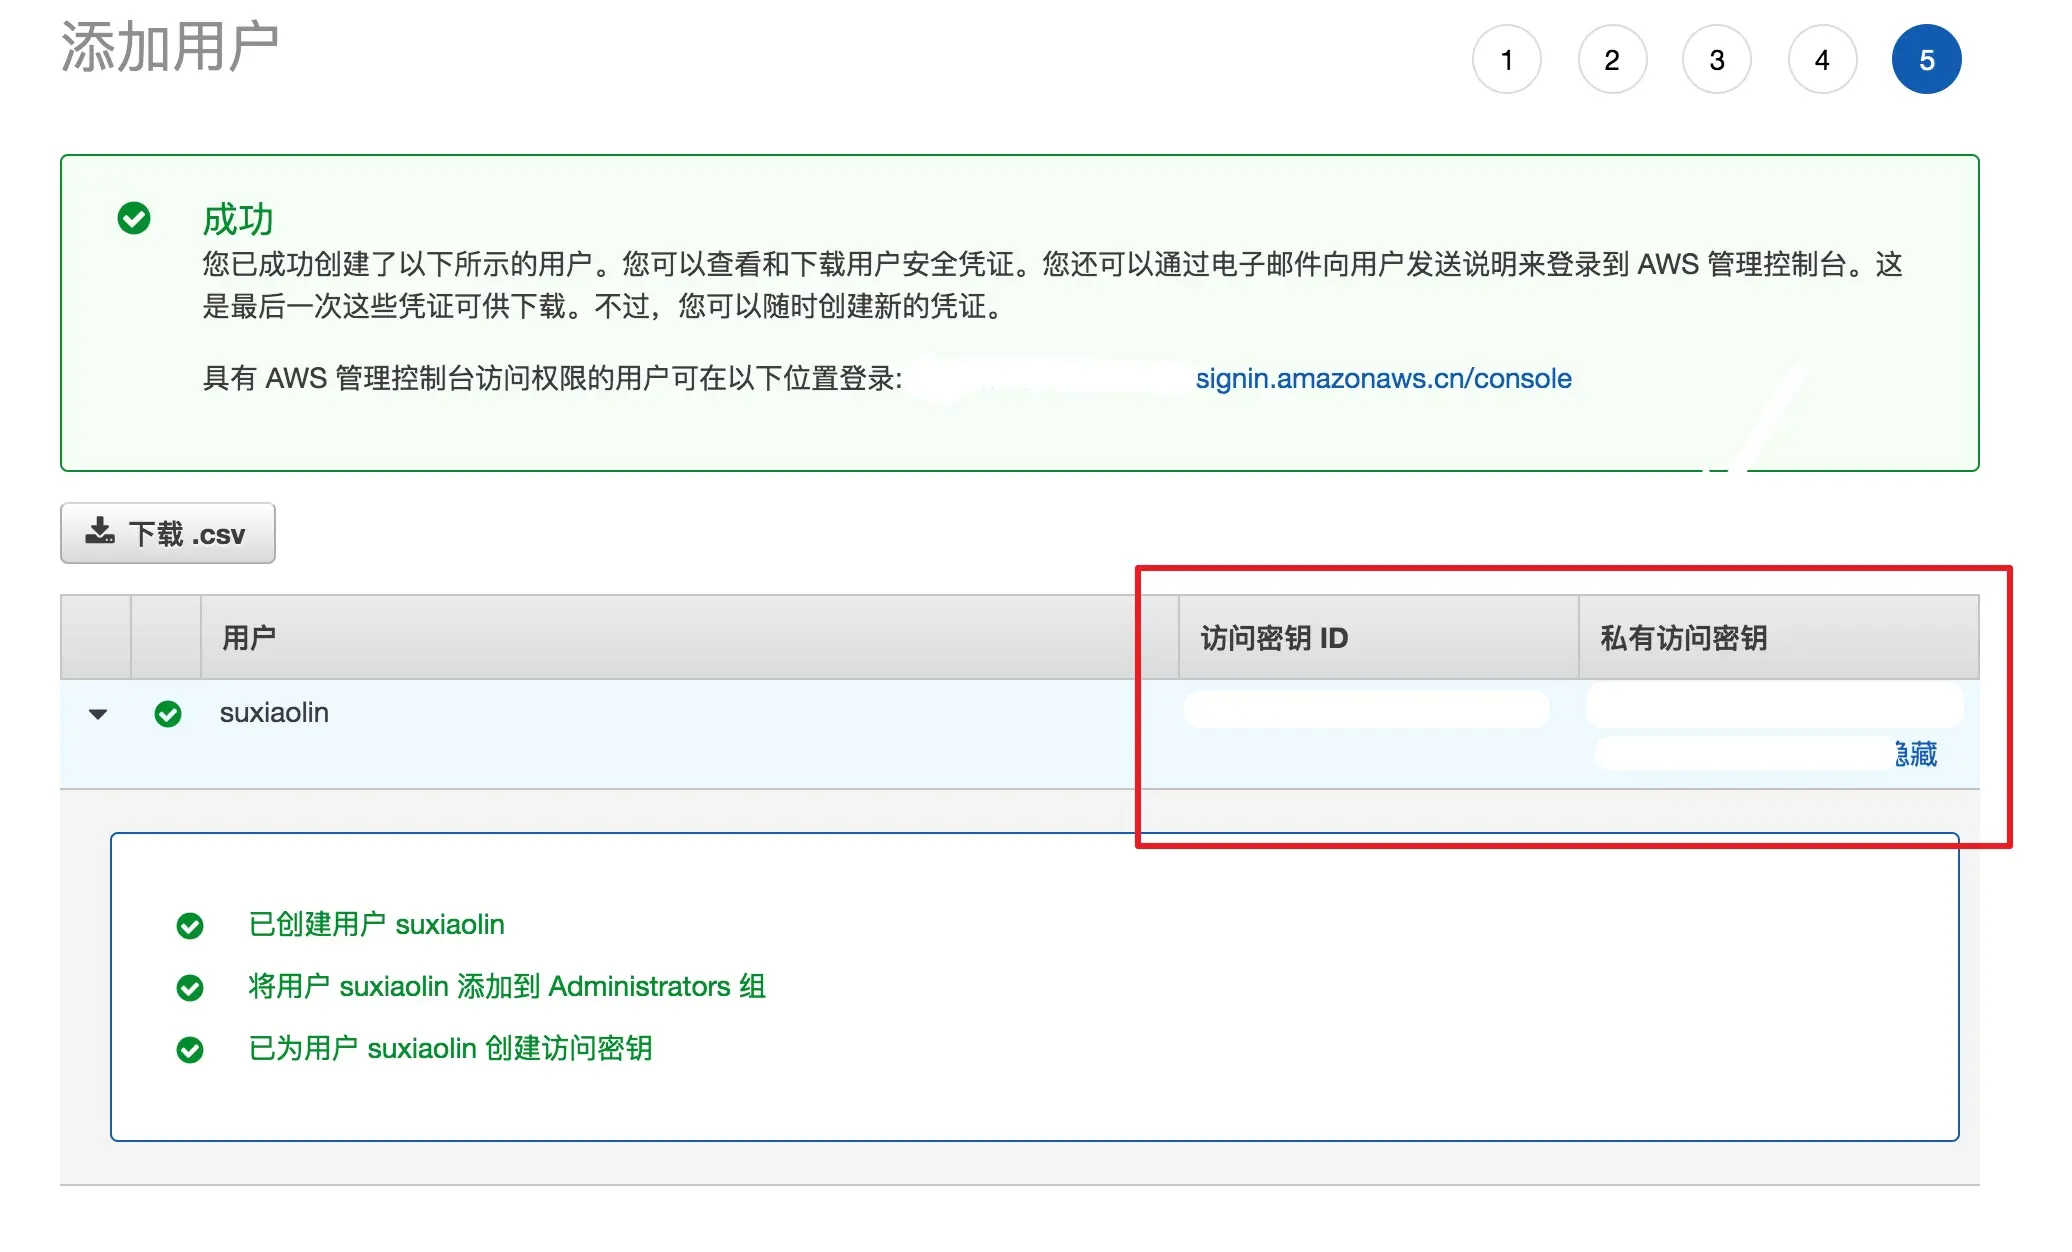Image resolution: width=2072 pixels, height=1252 pixels.
Task: Collapse the suxiaolin row details arrow
Action: click(98, 714)
